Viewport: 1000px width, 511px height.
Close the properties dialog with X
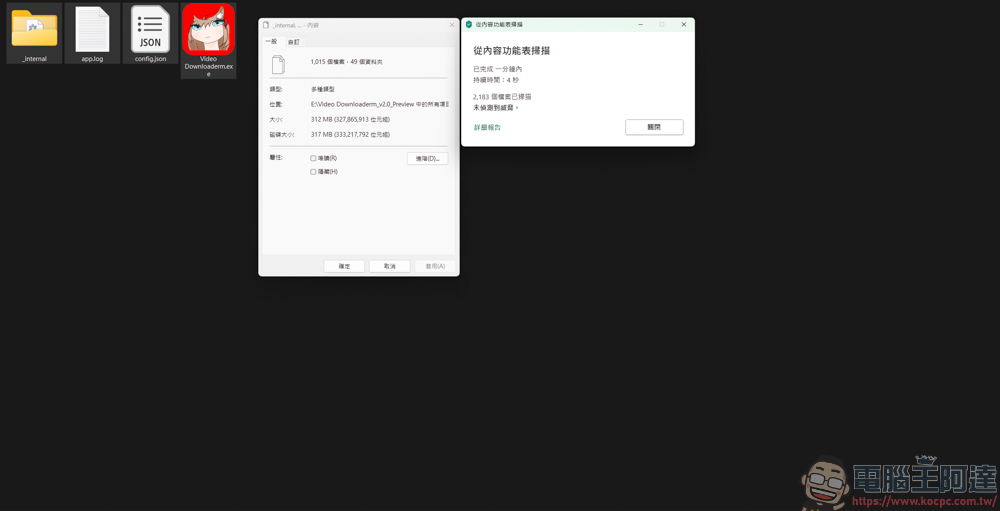tap(452, 25)
